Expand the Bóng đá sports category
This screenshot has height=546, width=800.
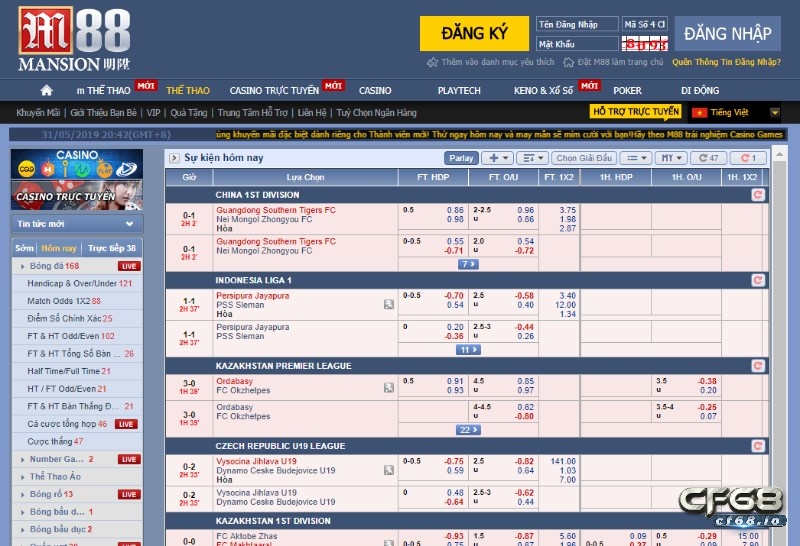(x=22, y=266)
